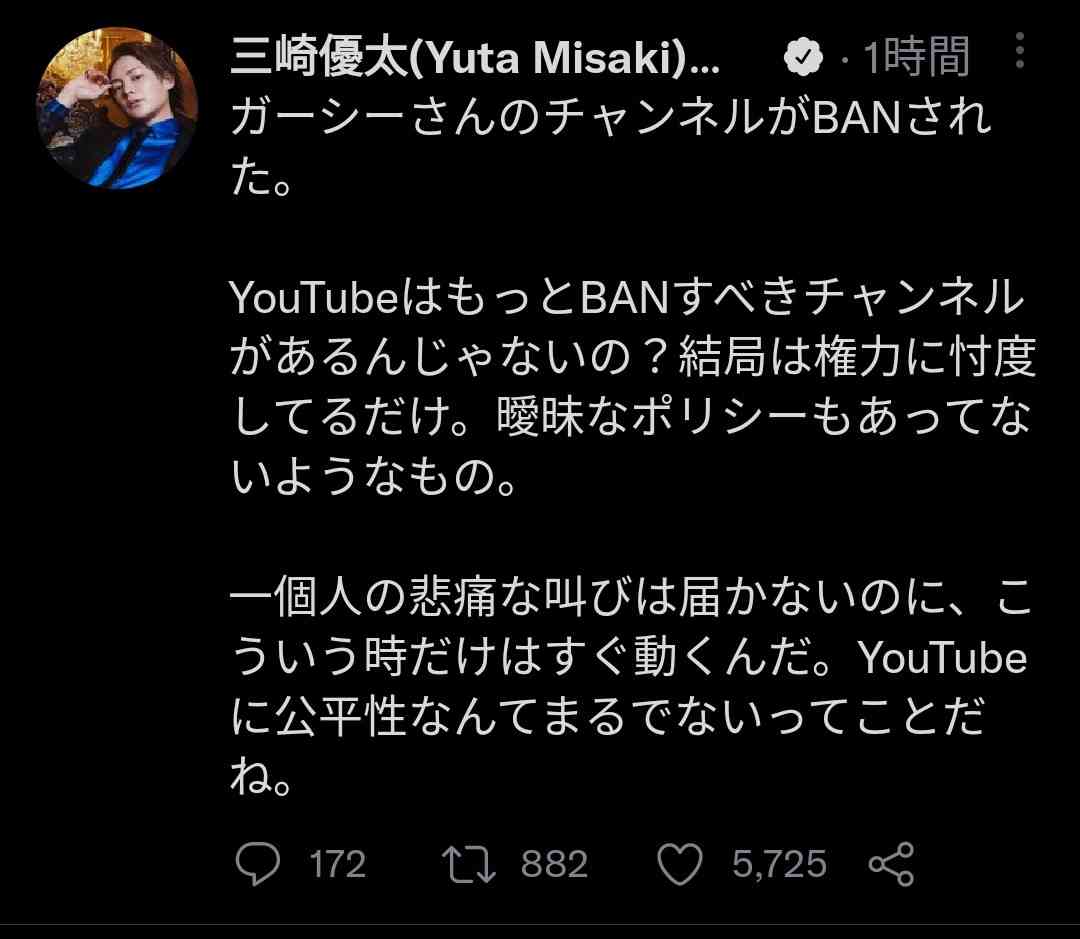Click the final line ending with ね。

click(x=260, y=777)
